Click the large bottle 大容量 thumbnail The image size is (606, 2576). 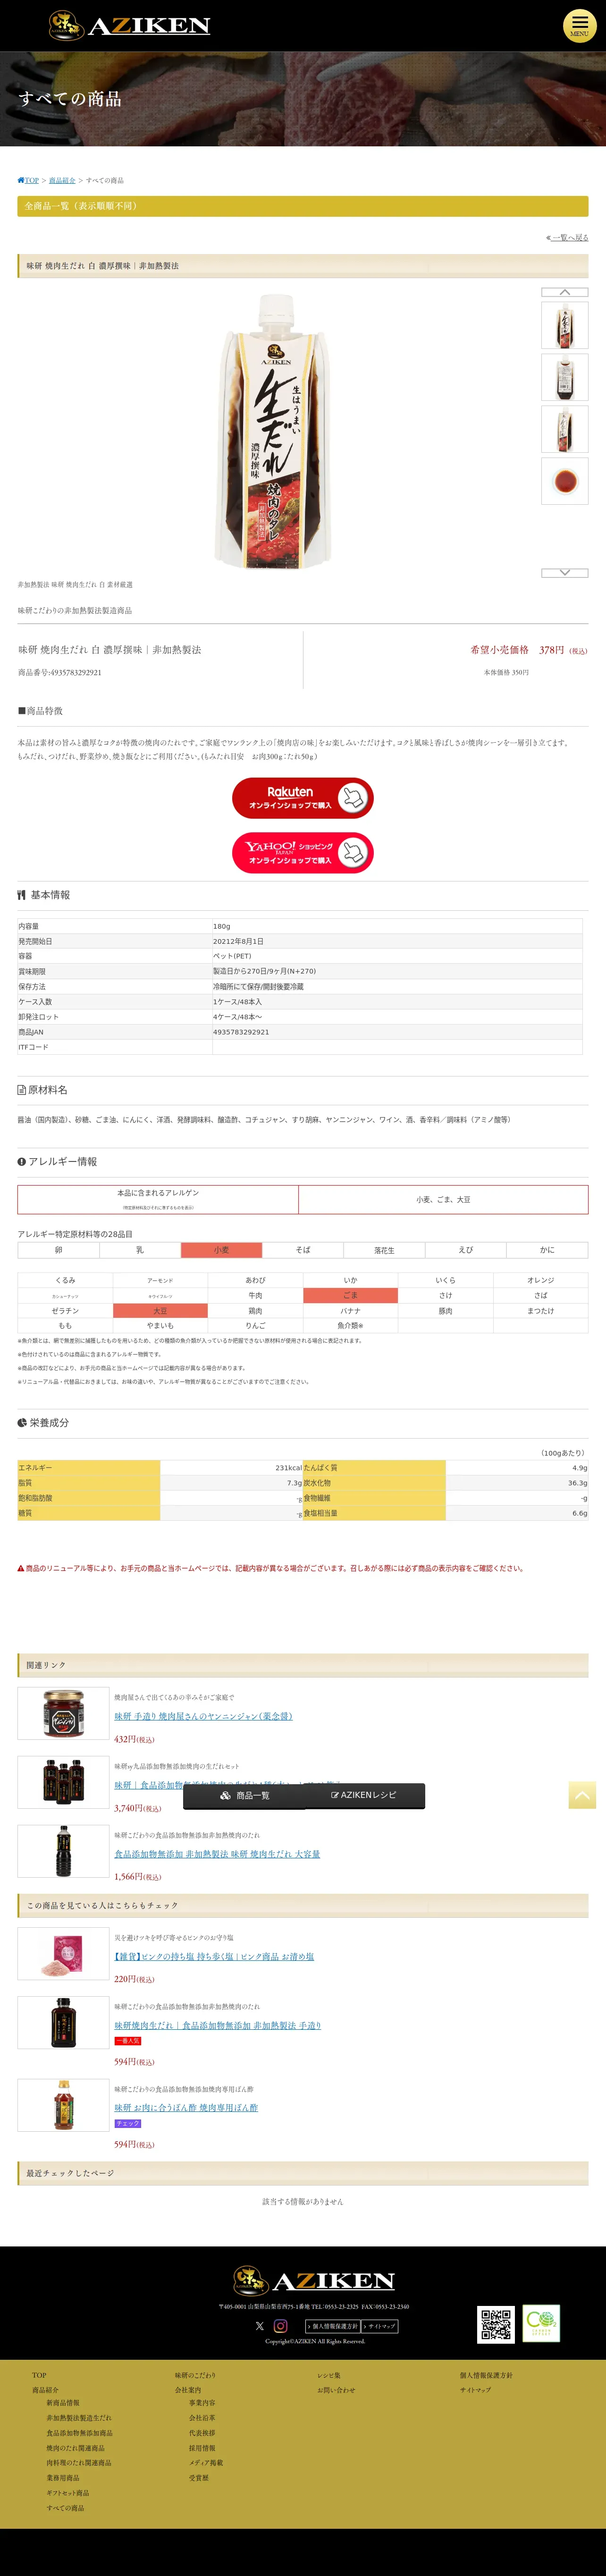(x=63, y=1851)
